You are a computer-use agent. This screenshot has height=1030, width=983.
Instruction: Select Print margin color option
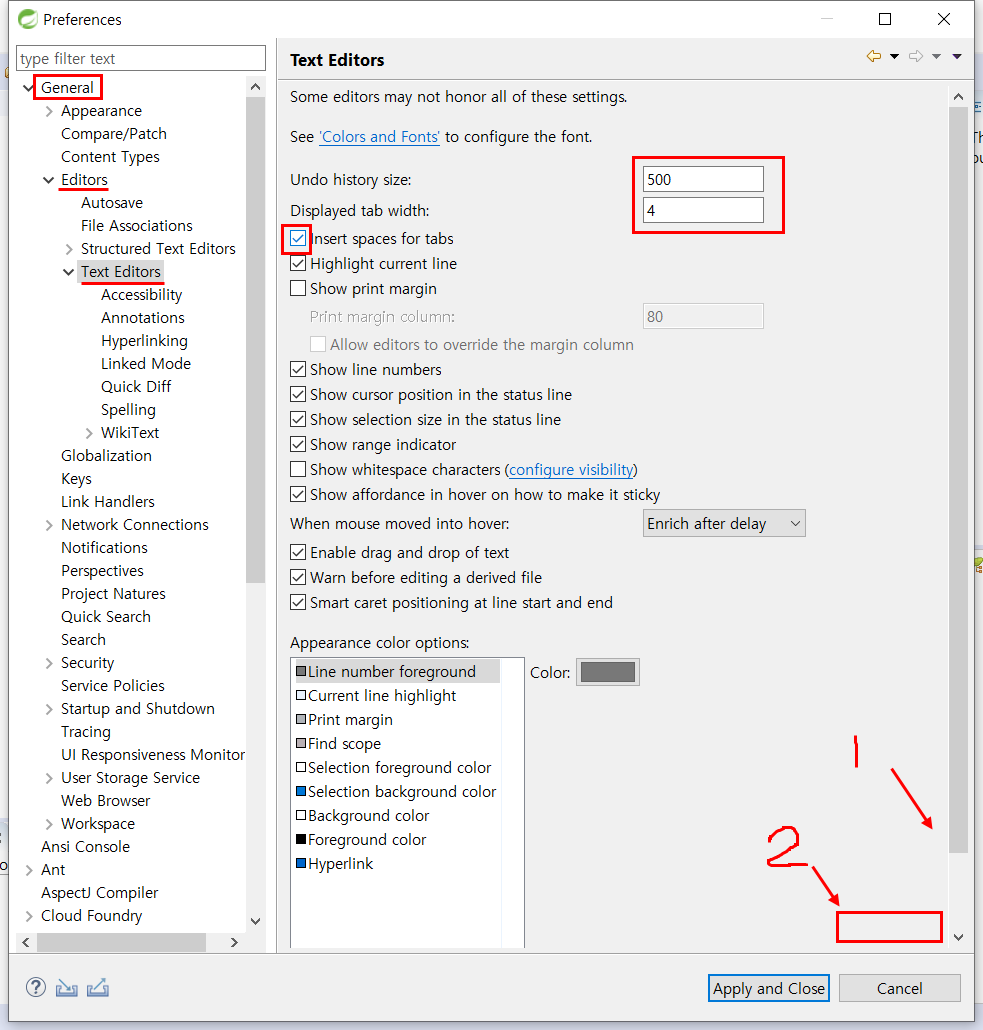pyautogui.click(x=350, y=720)
